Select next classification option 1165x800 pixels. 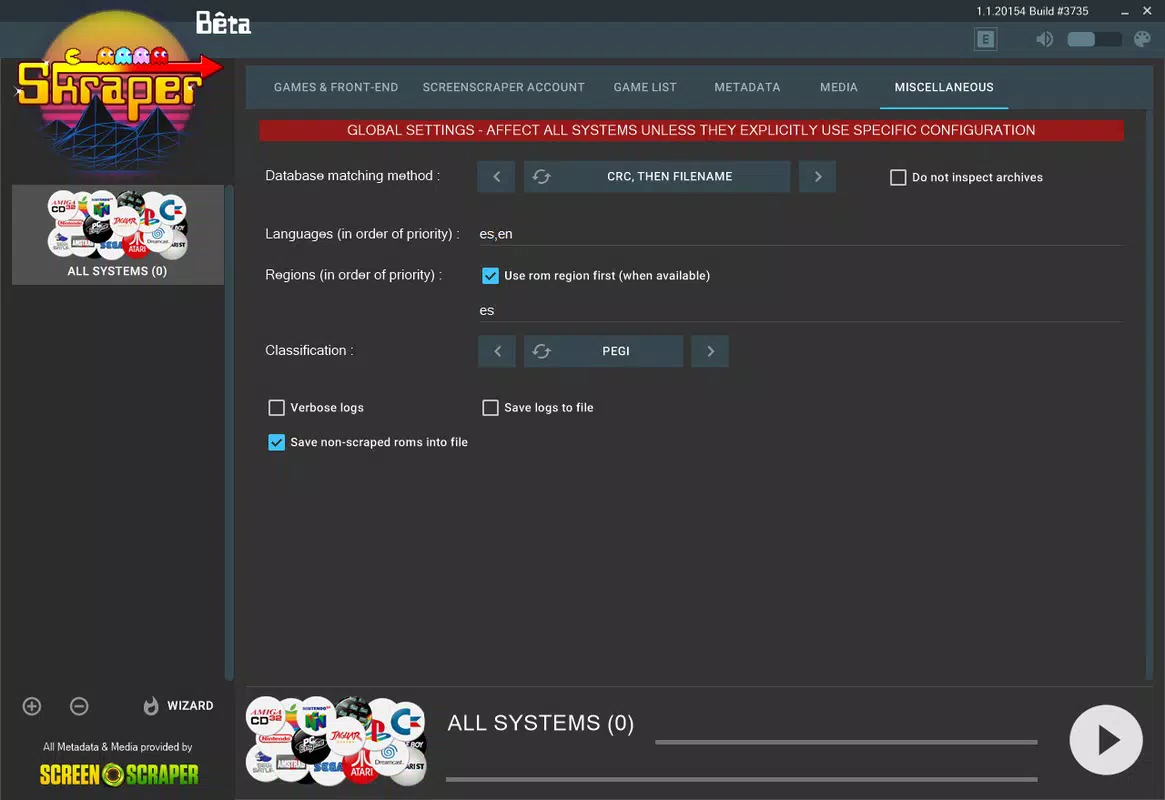(x=710, y=351)
